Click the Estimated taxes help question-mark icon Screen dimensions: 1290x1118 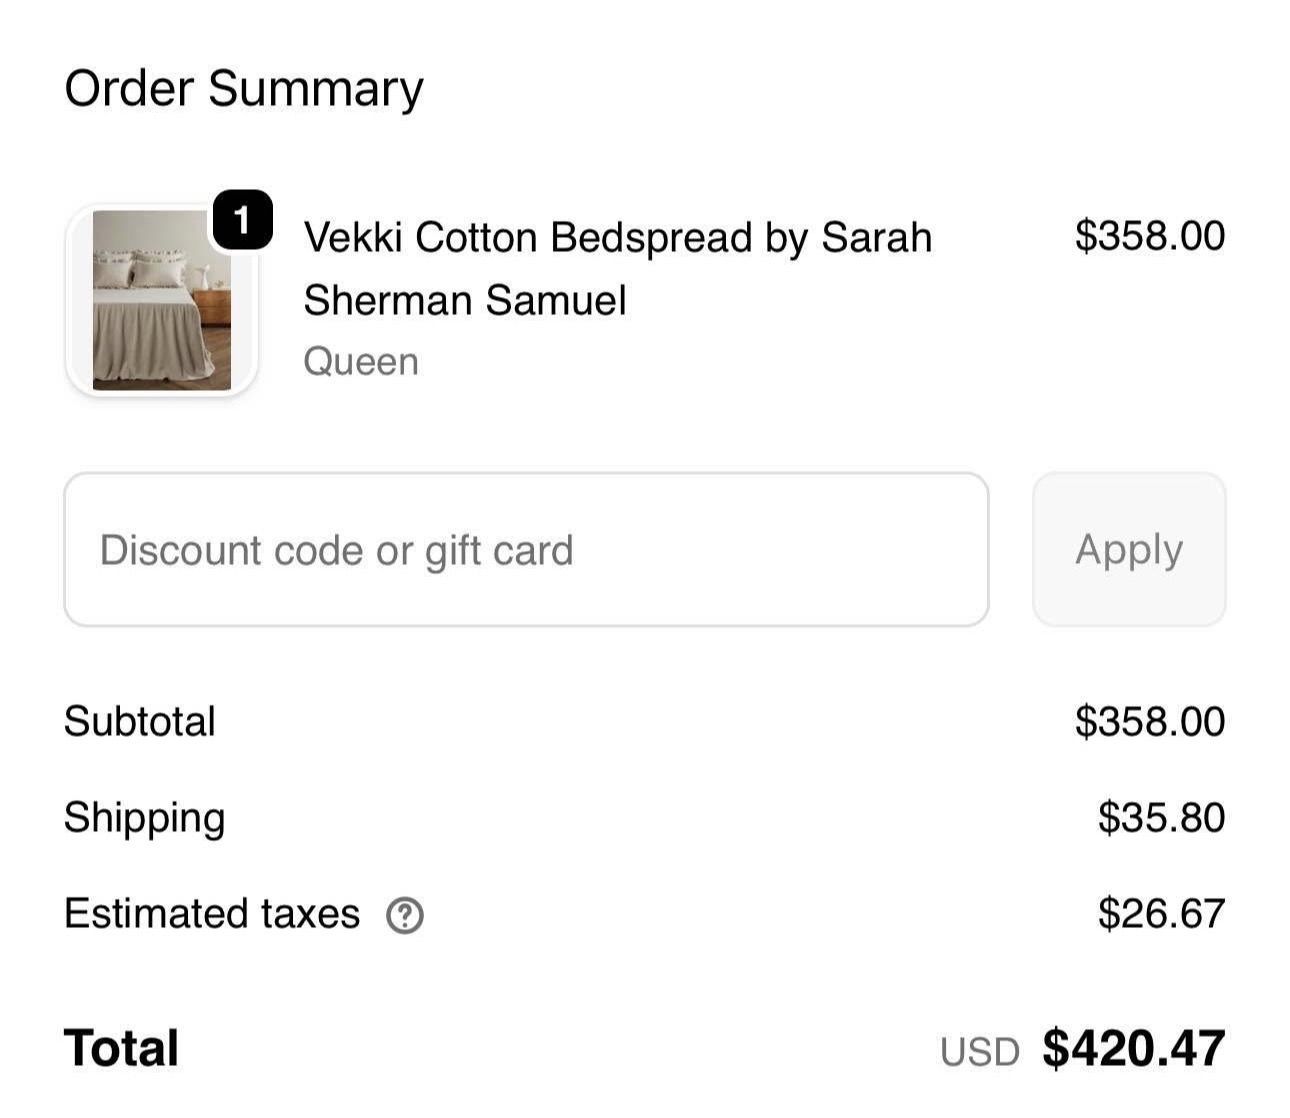click(x=405, y=915)
